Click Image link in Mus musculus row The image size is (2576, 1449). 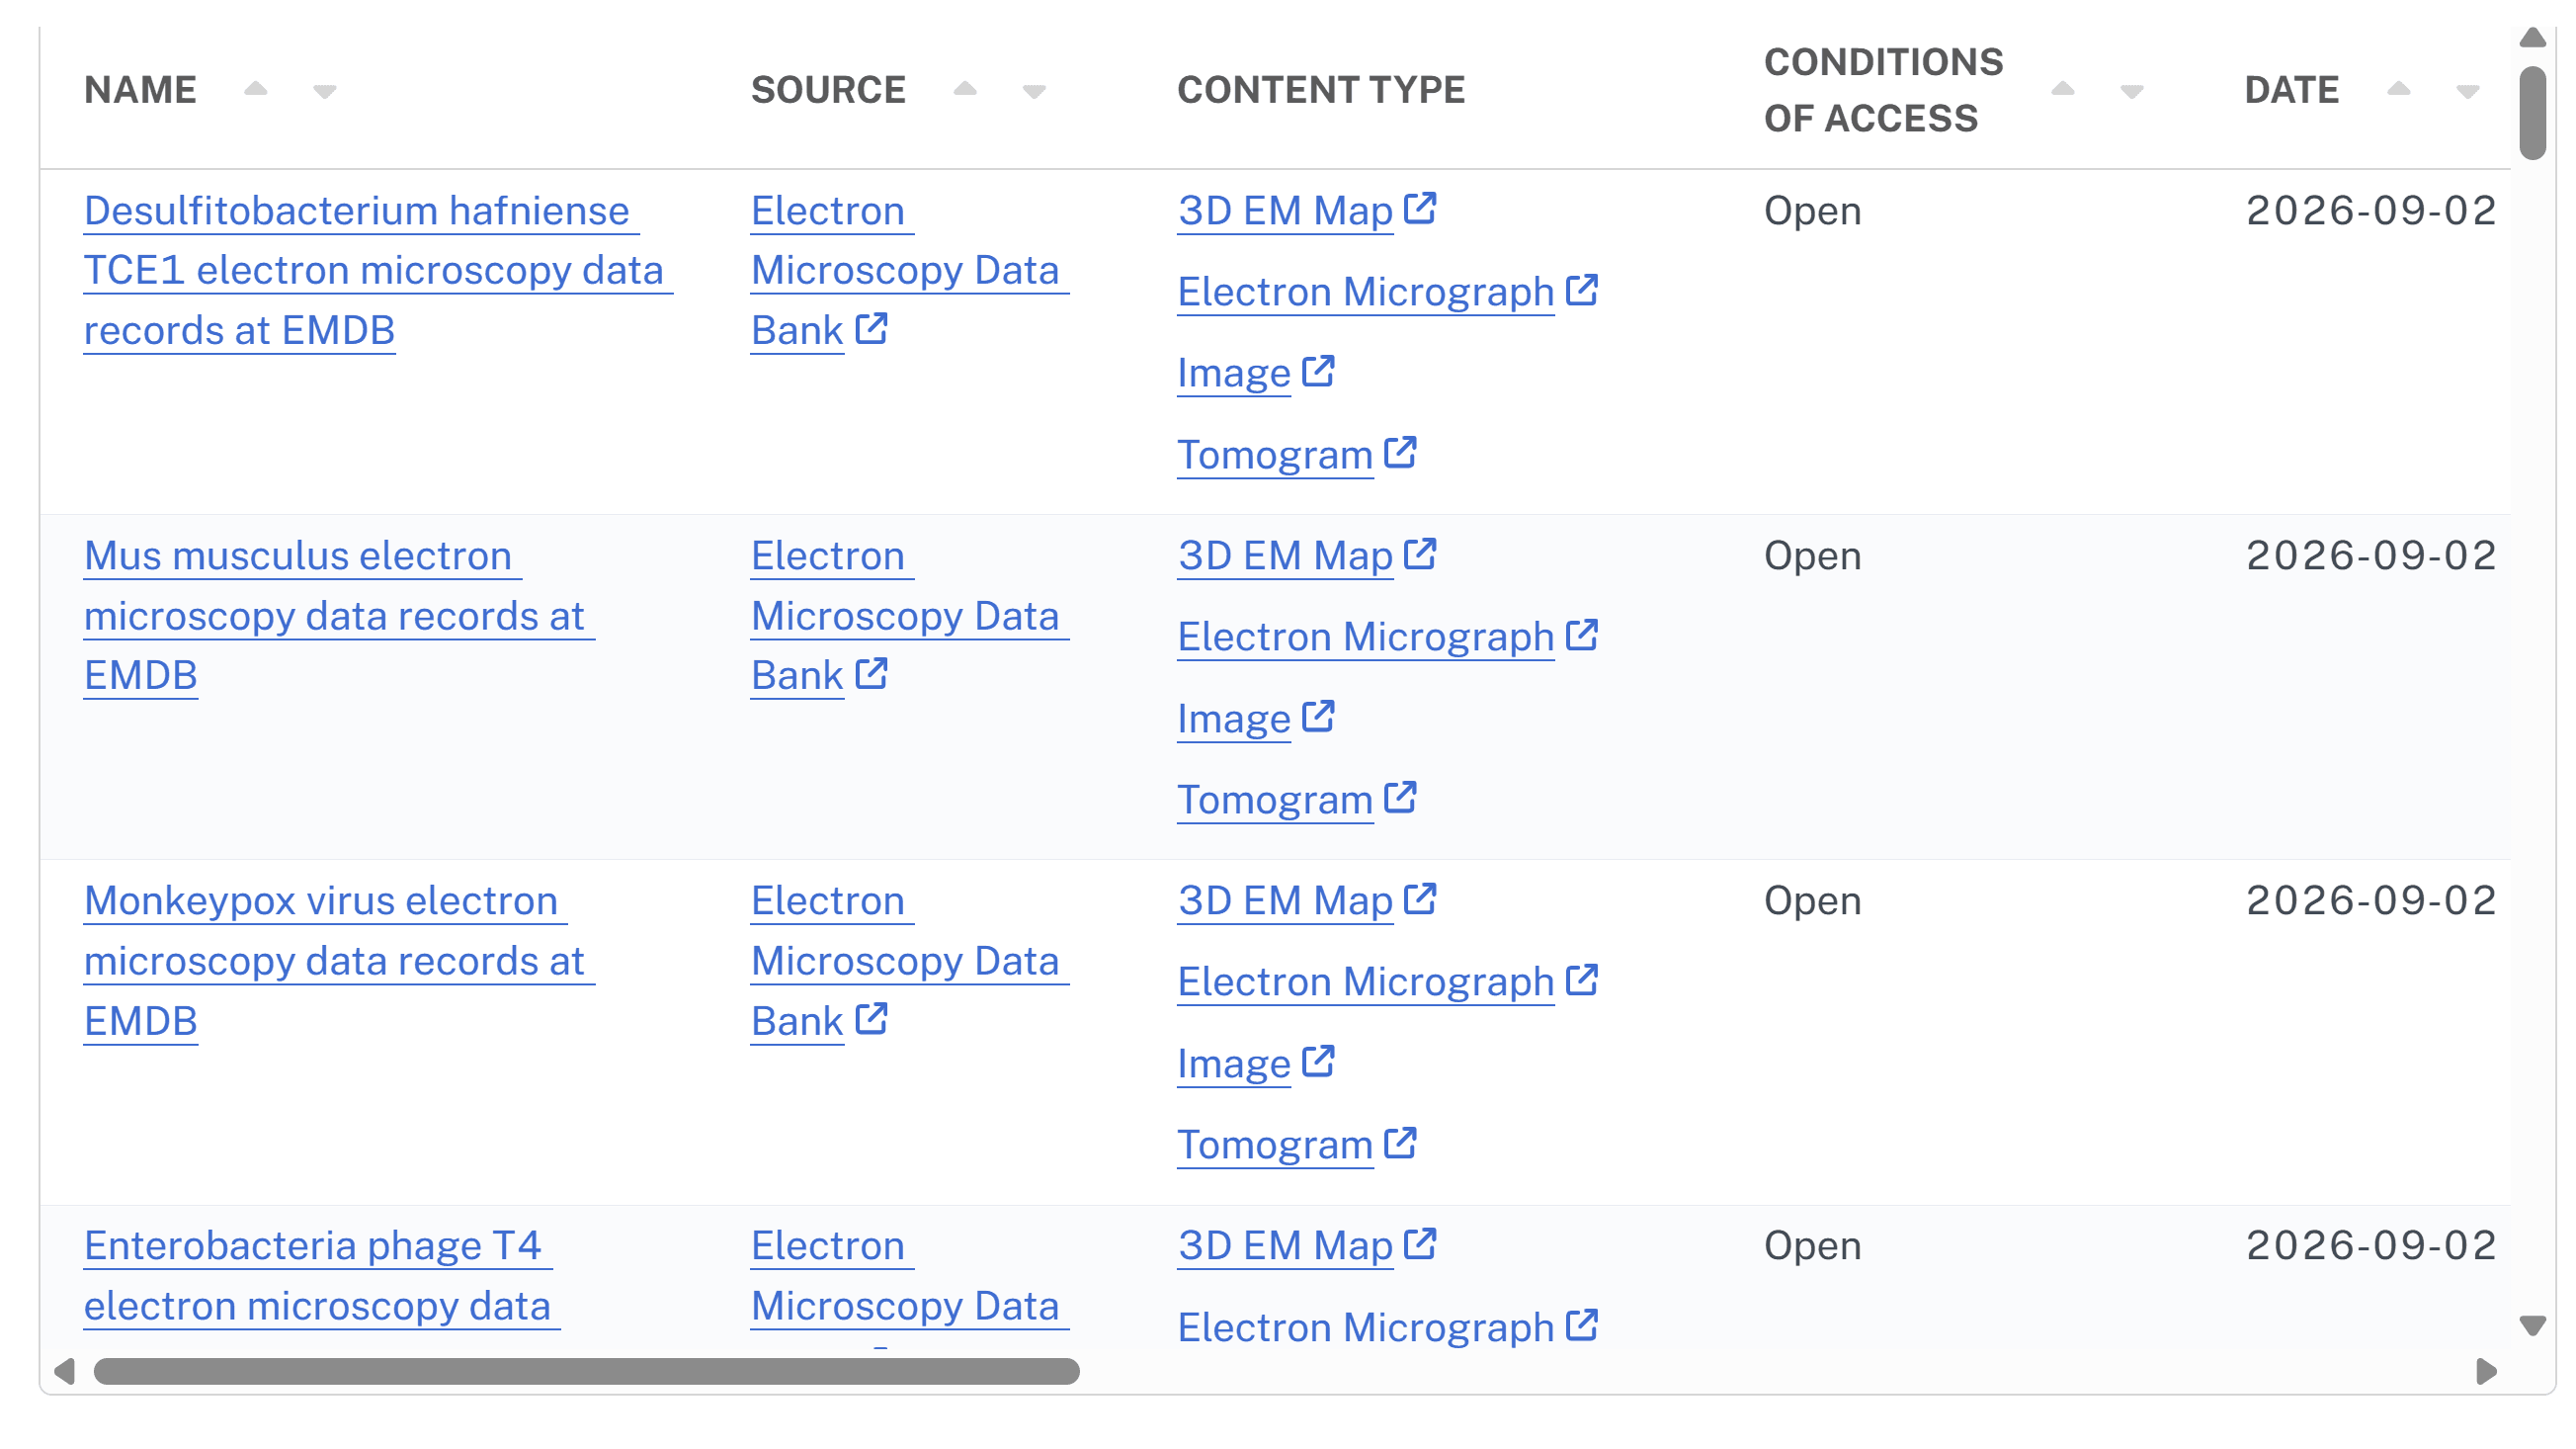pos(1234,719)
